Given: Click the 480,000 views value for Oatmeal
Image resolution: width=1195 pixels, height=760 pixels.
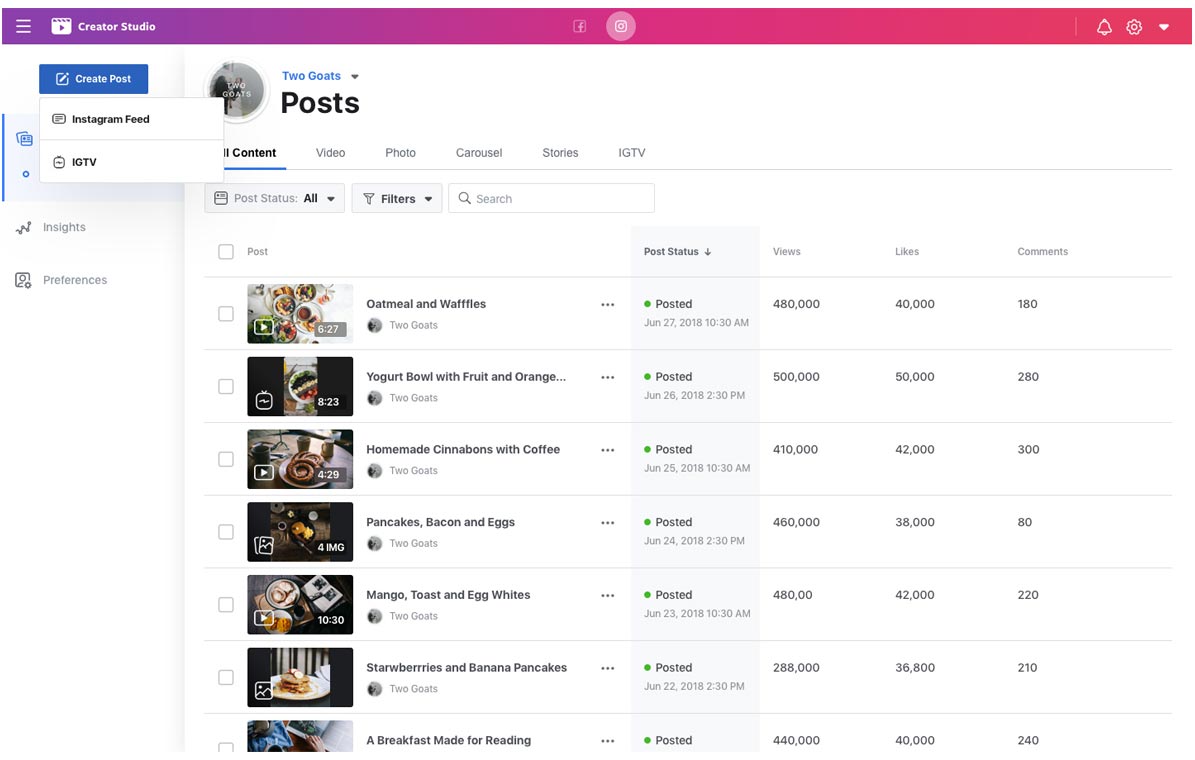Looking at the screenshot, I should pos(796,303).
